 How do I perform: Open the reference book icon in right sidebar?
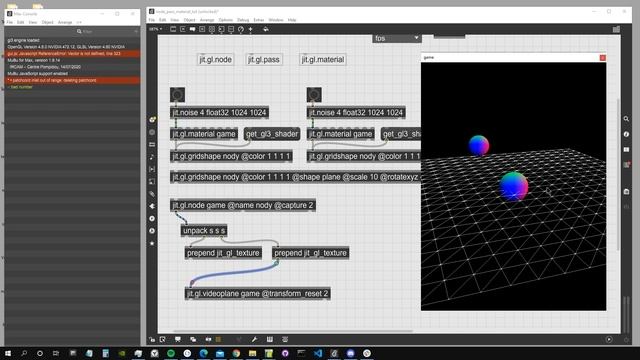[626, 149]
